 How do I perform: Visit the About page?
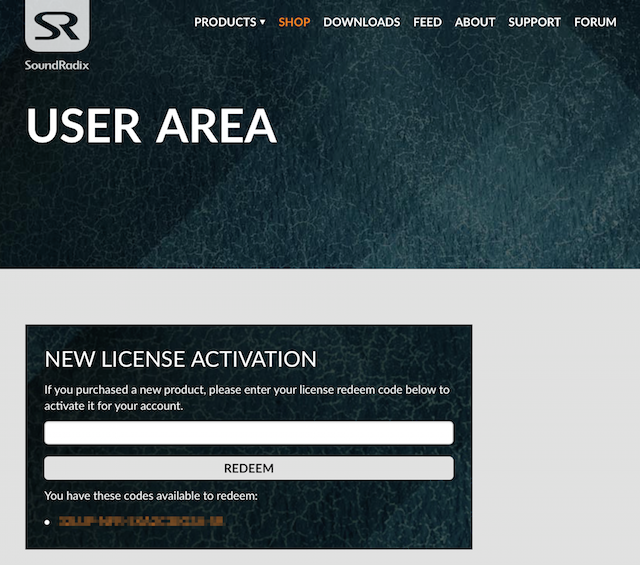click(x=475, y=22)
